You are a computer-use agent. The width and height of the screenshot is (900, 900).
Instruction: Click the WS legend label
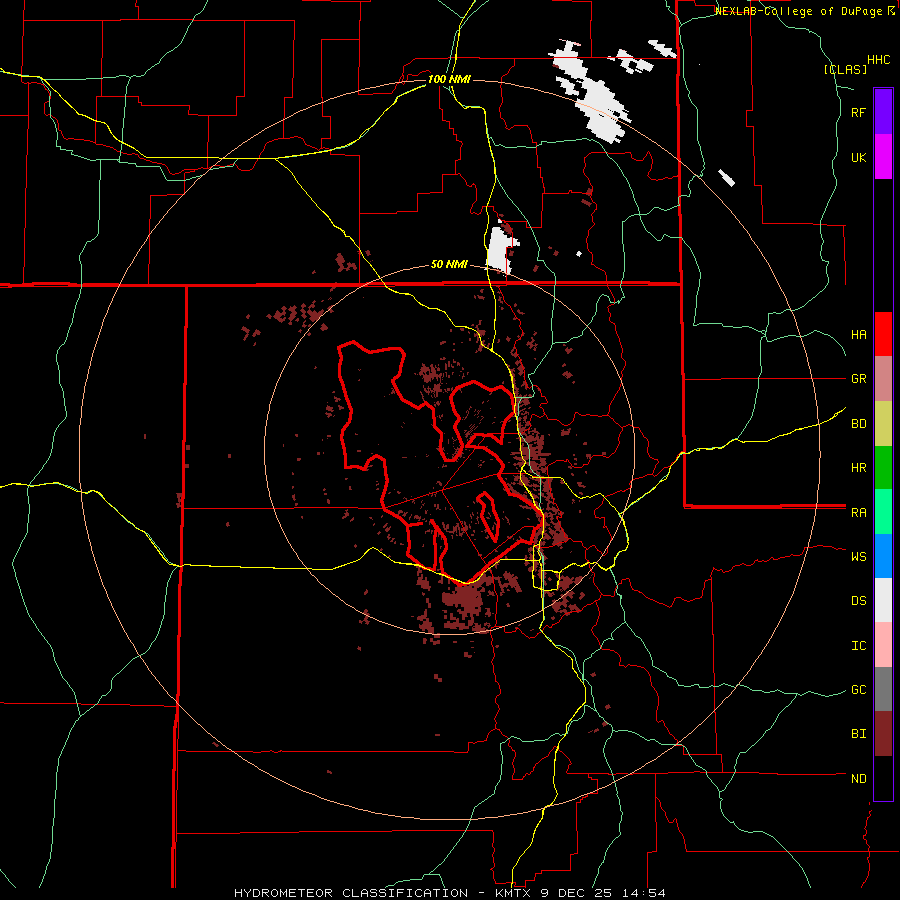858,557
